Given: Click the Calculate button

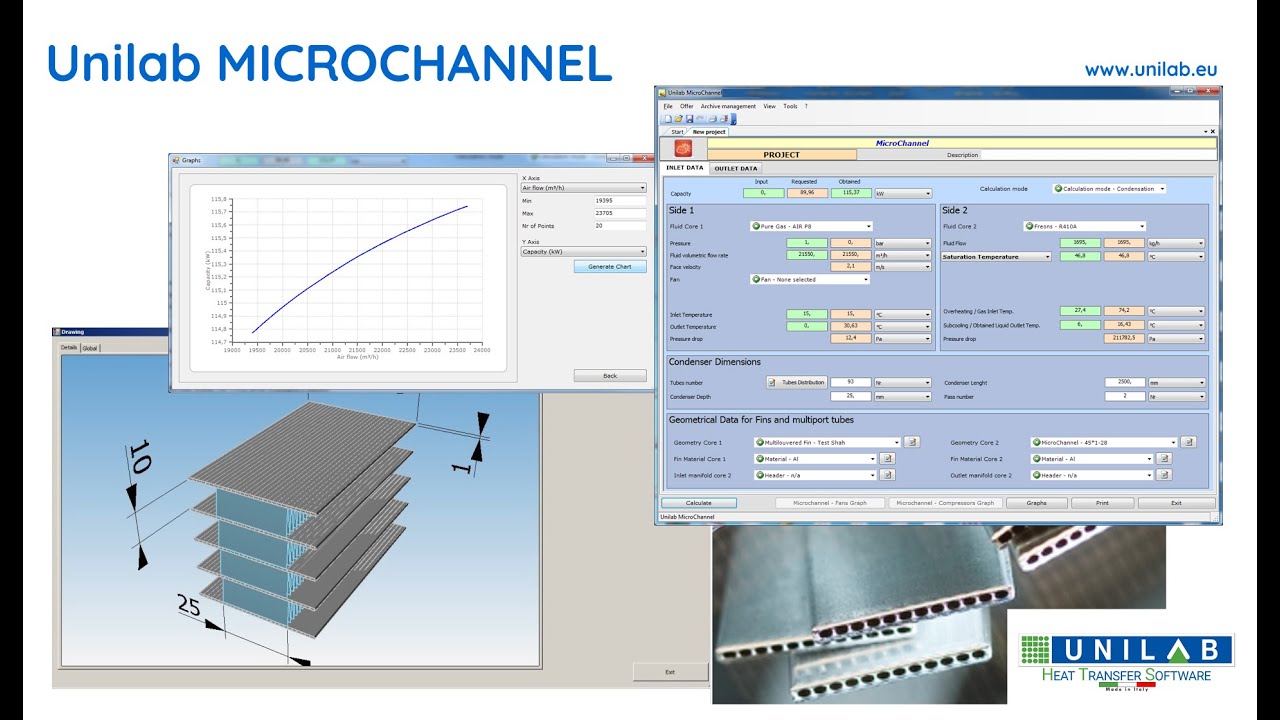Looking at the screenshot, I should coord(699,503).
